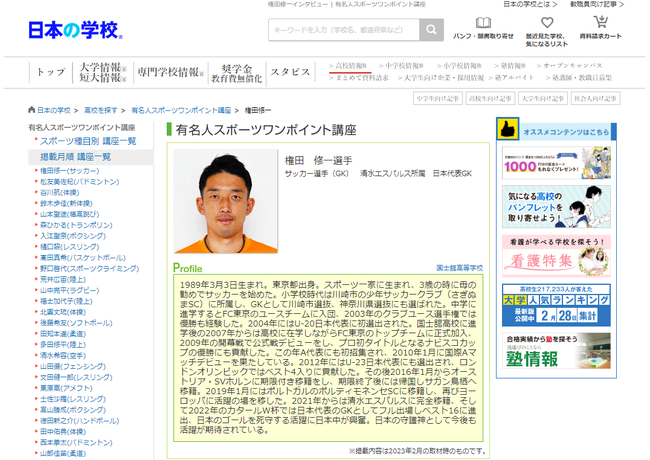Click the thumbs-up オススメコンテンツ icon
The image size is (650, 460).
507,130
